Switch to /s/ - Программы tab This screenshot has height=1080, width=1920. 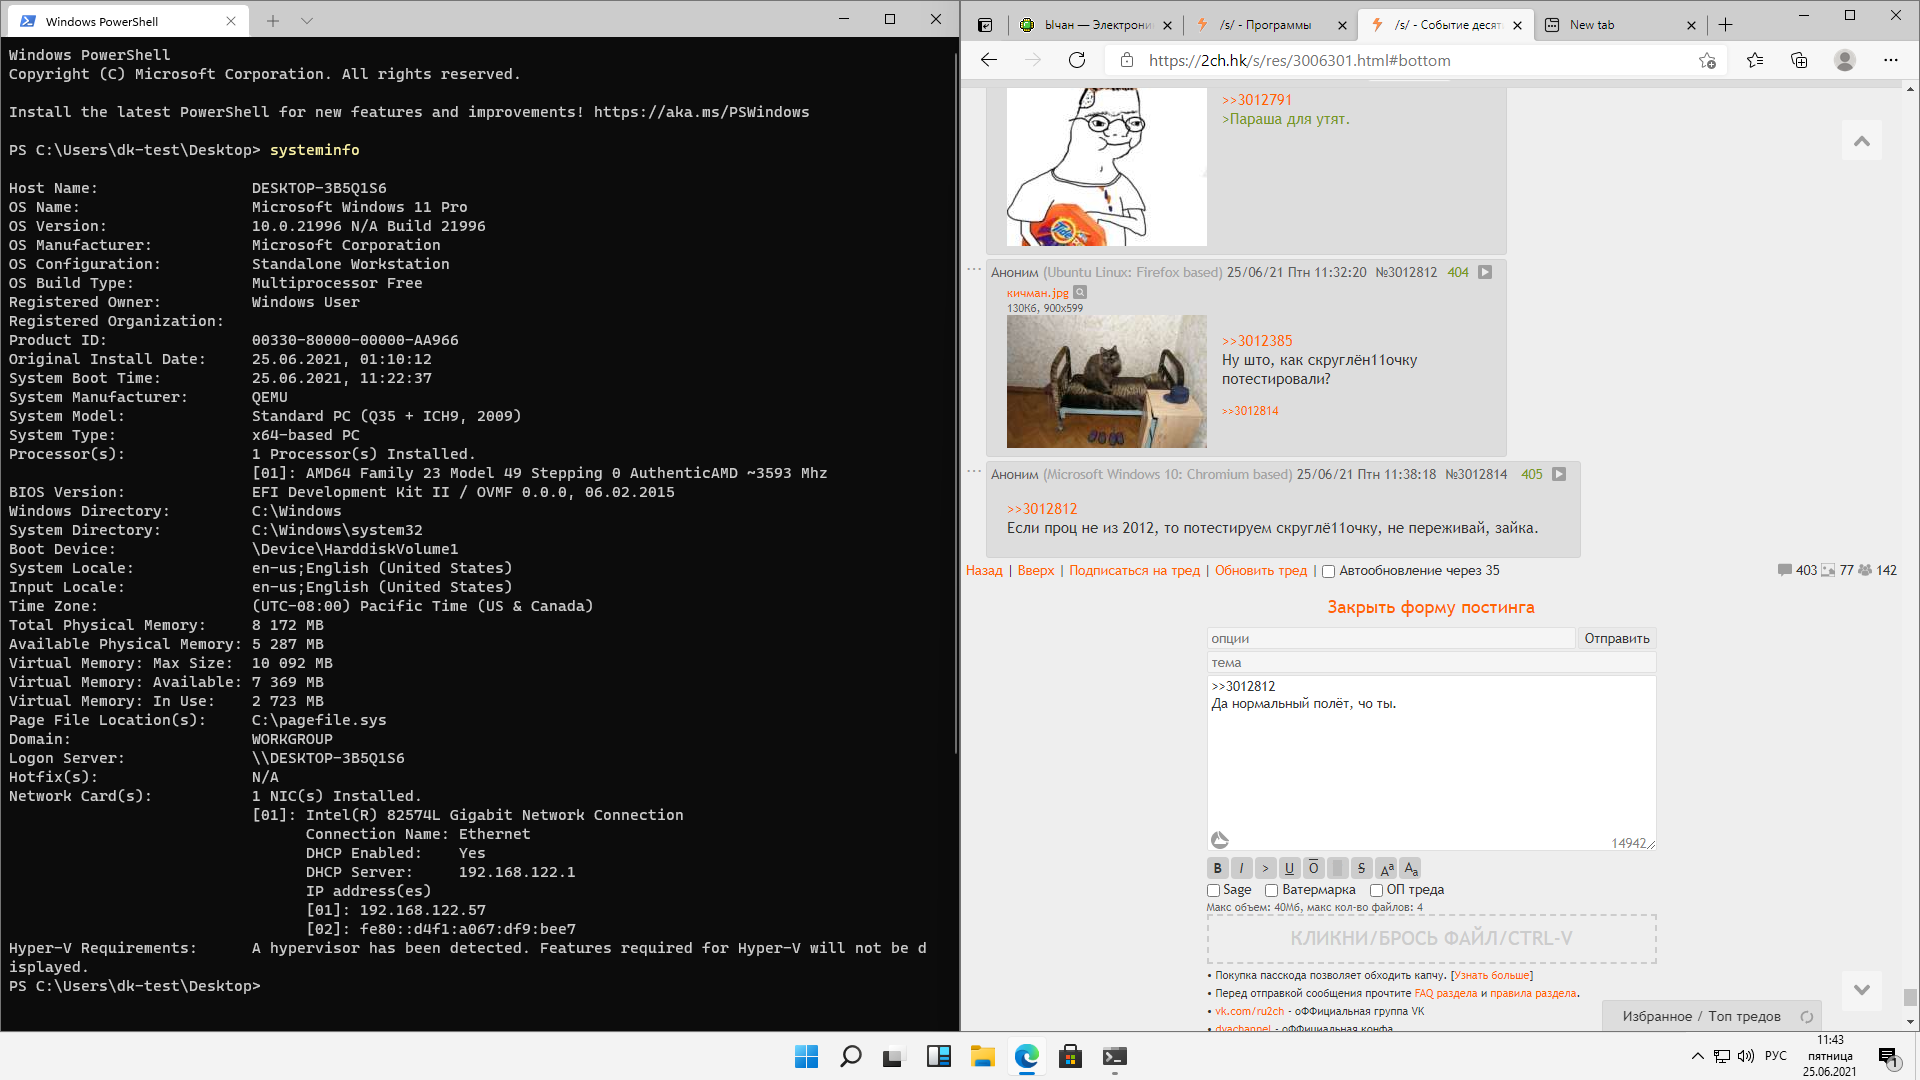1270,25
